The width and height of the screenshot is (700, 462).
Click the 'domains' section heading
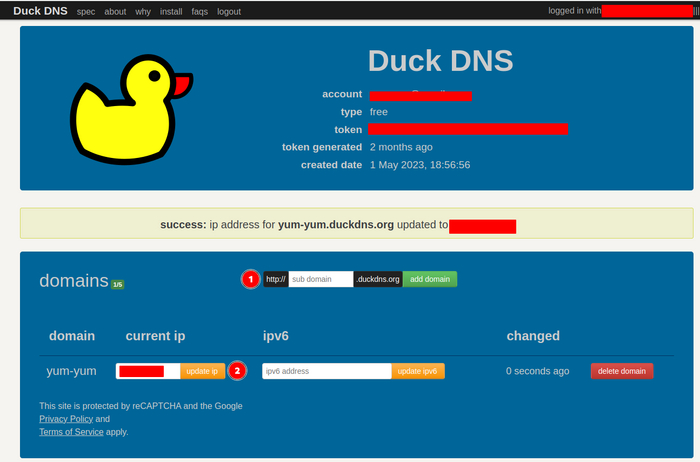click(74, 281)
